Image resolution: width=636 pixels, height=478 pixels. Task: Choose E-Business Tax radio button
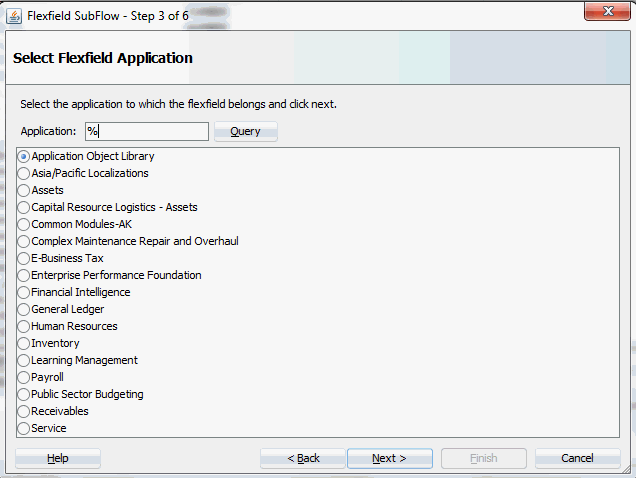(x=24, y=258)
